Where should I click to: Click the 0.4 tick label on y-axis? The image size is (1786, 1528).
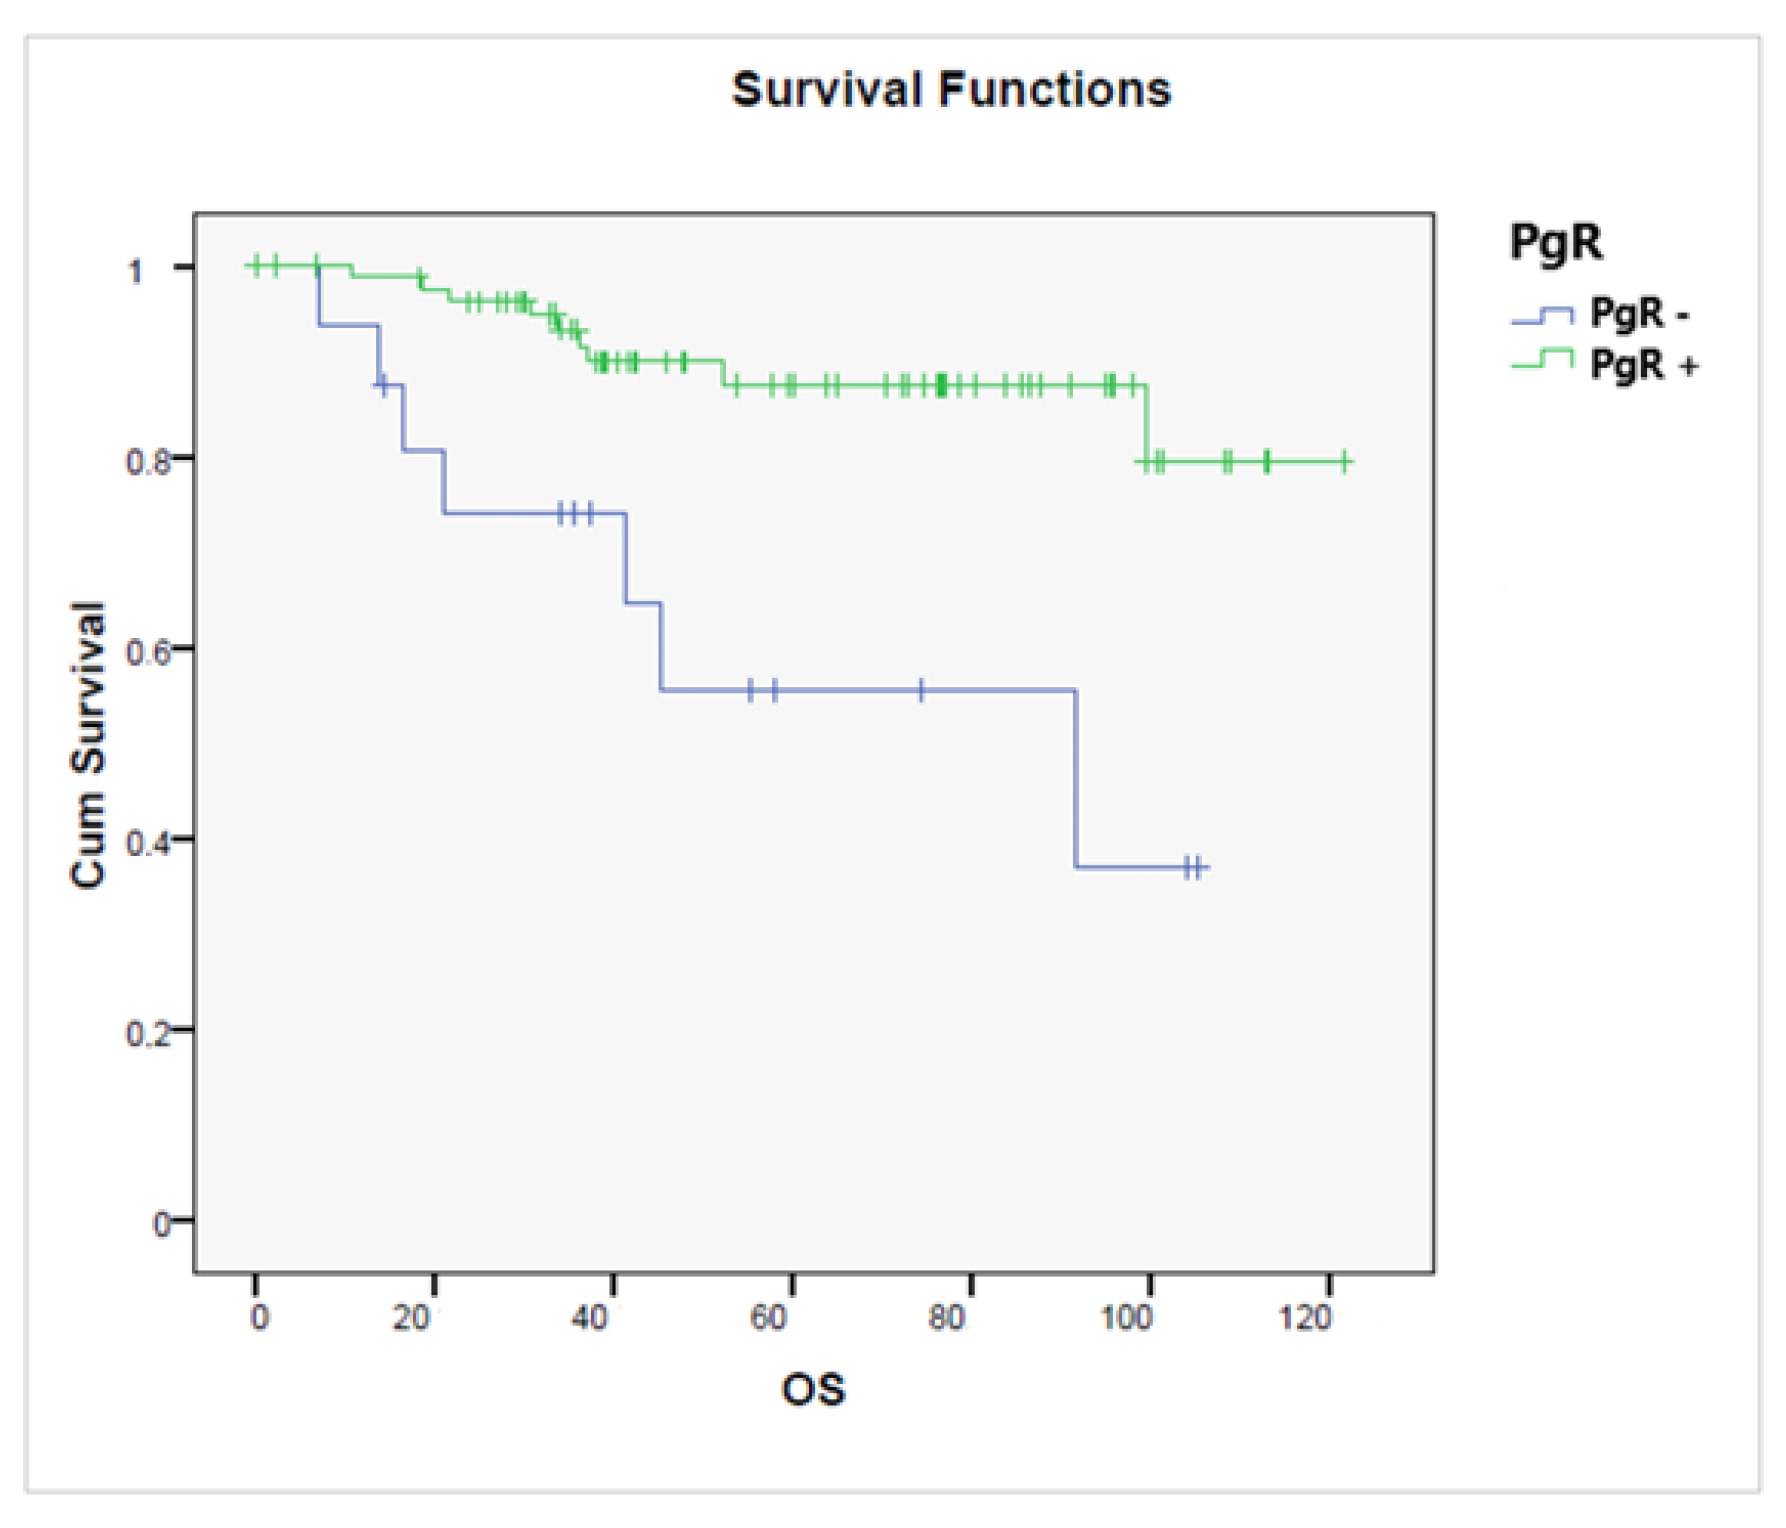coord(146,843)
